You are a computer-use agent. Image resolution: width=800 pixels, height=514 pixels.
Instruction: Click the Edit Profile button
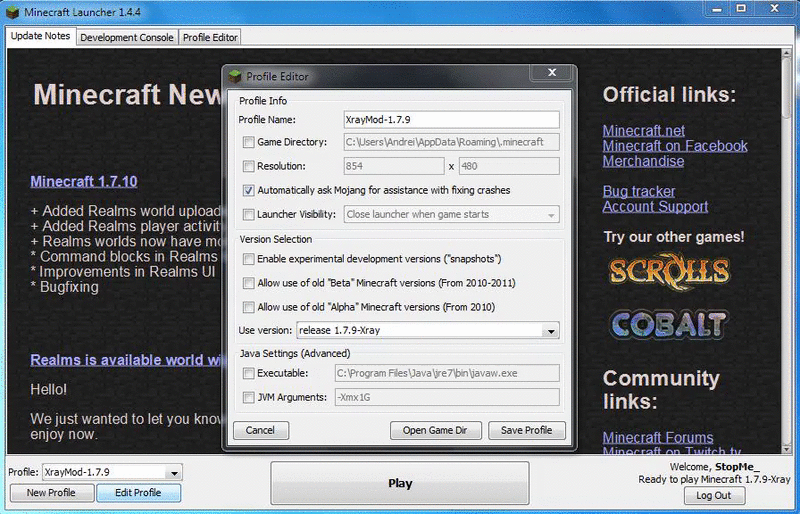(138, 493)
